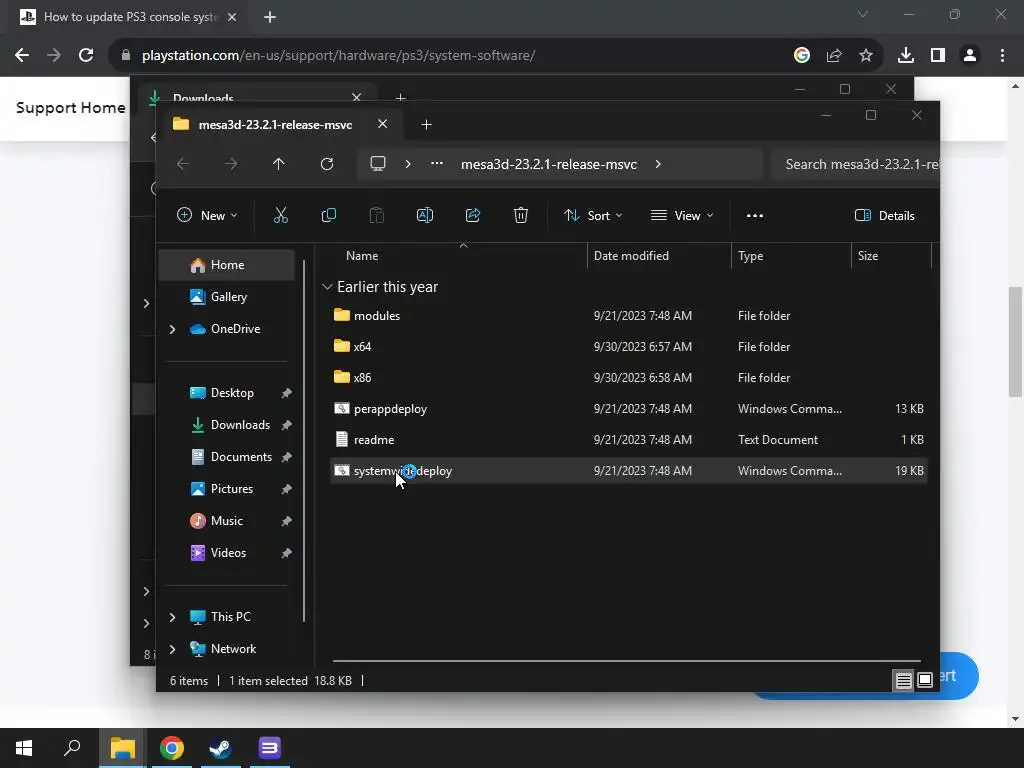Open the See more three-dots toolbar menu
This screenshot has width=1024, height=768.
(x=755, y=216)
